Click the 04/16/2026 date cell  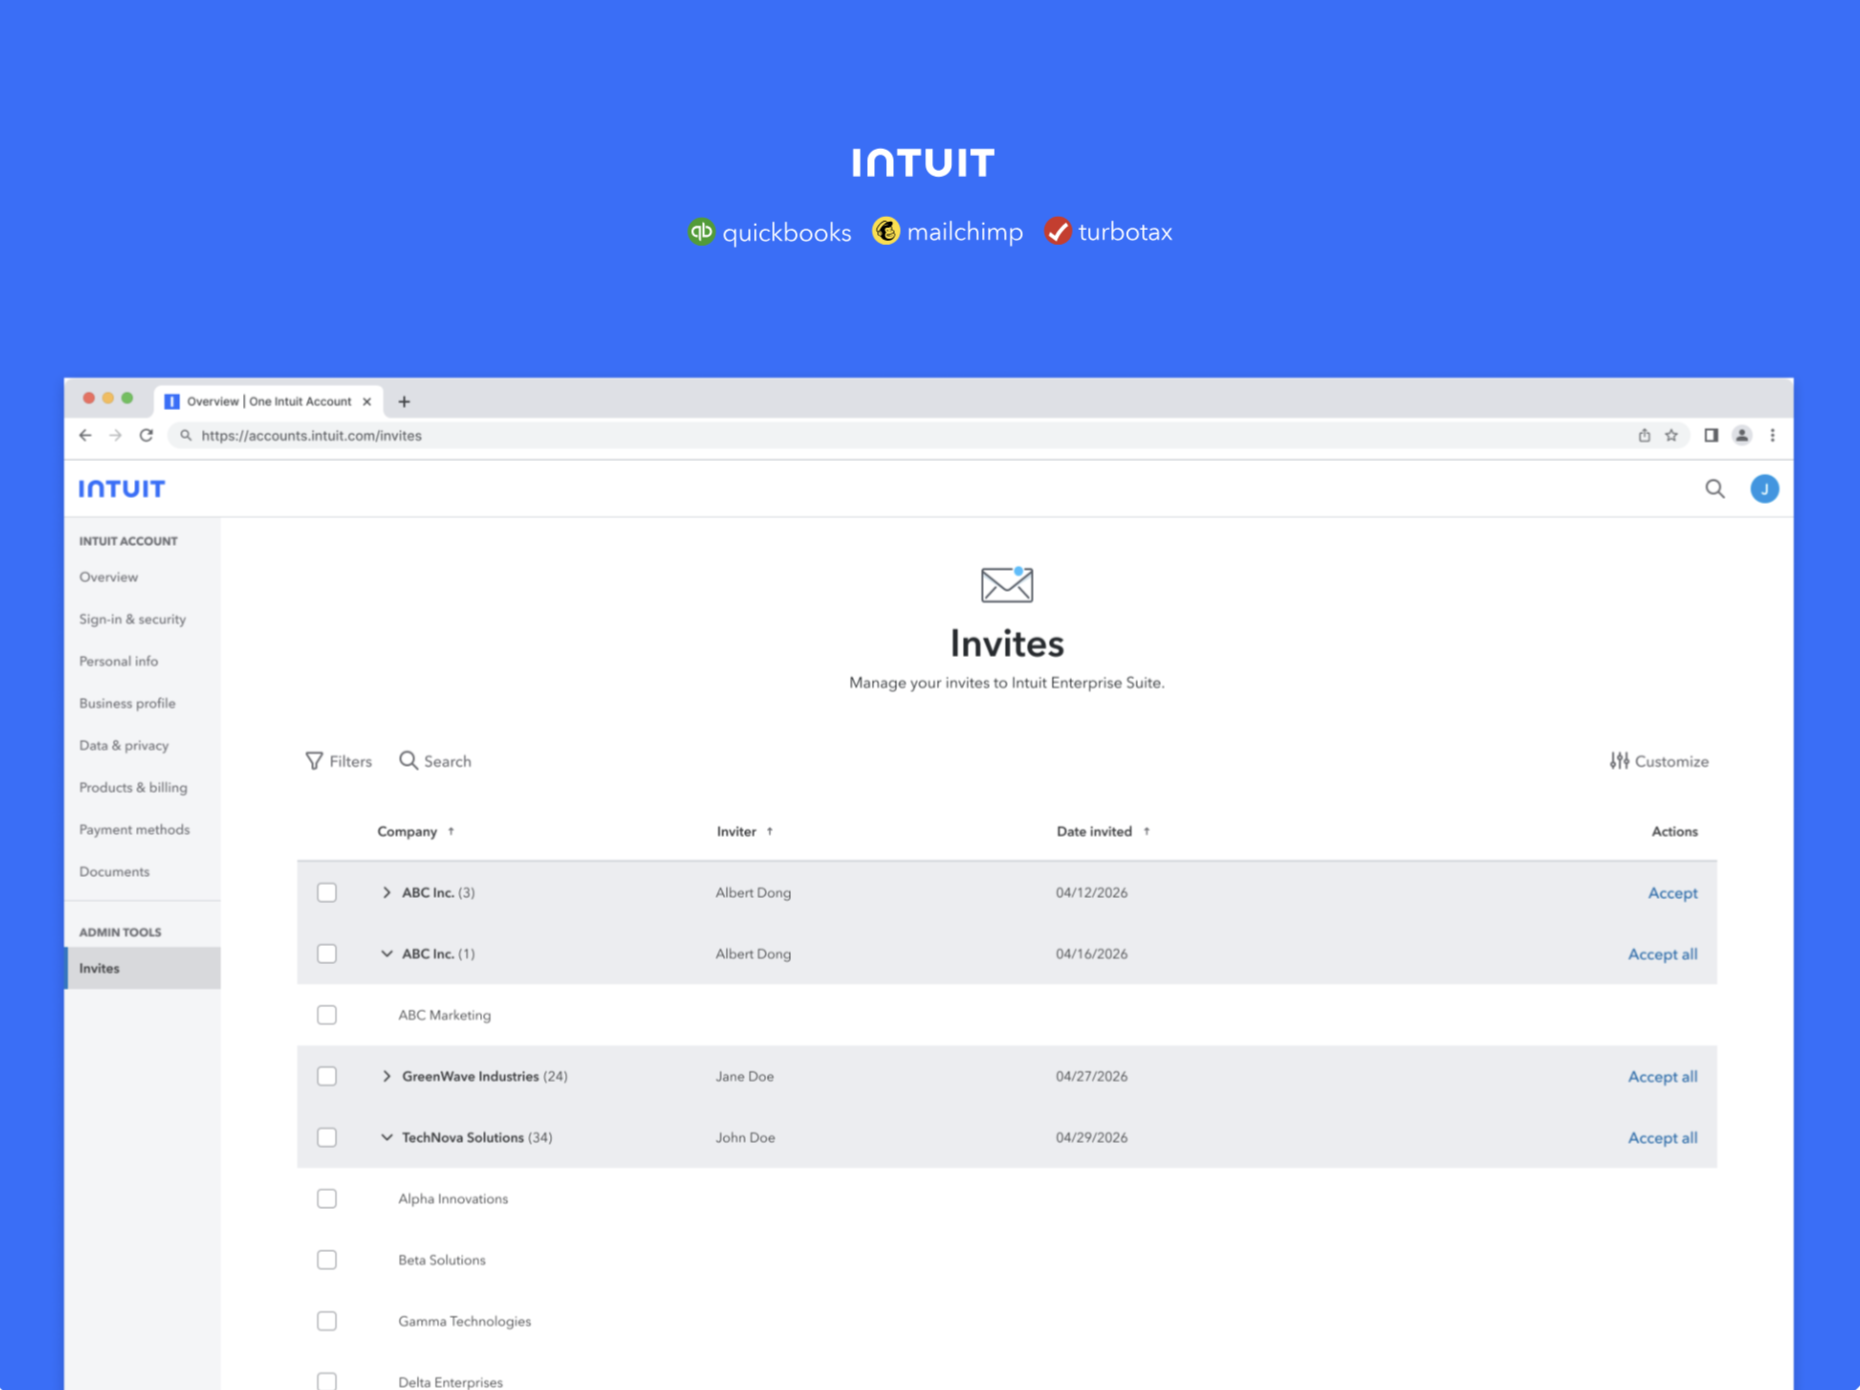1091,954
